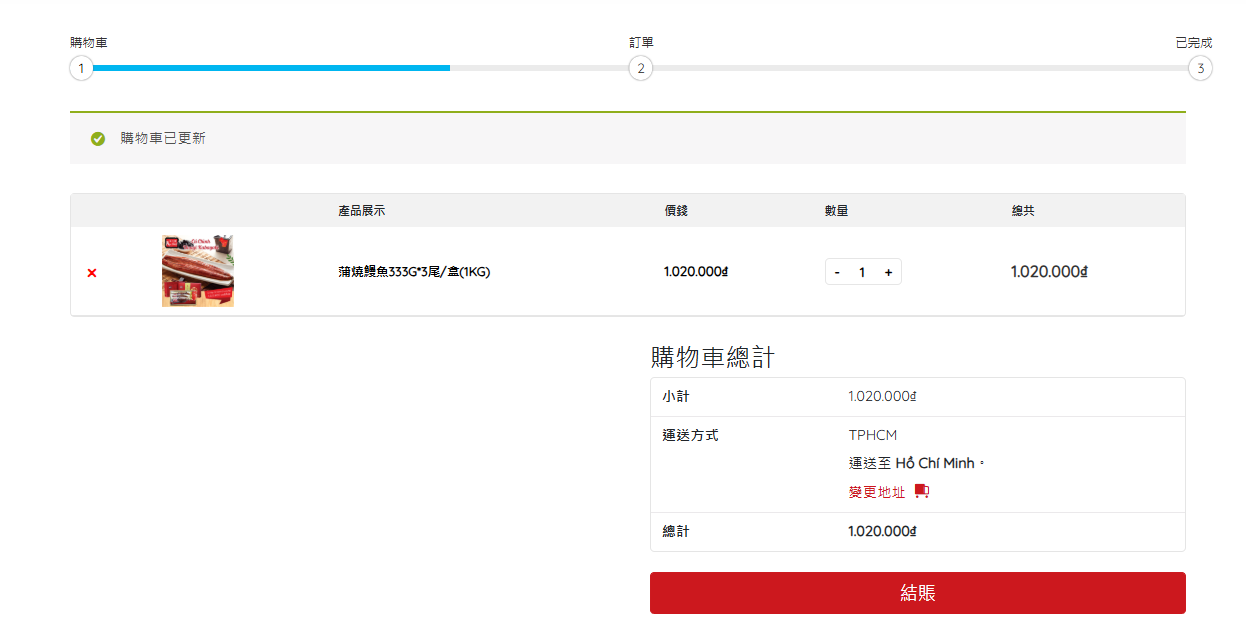Click step 2 circle in progress tracker

(640, 69)
